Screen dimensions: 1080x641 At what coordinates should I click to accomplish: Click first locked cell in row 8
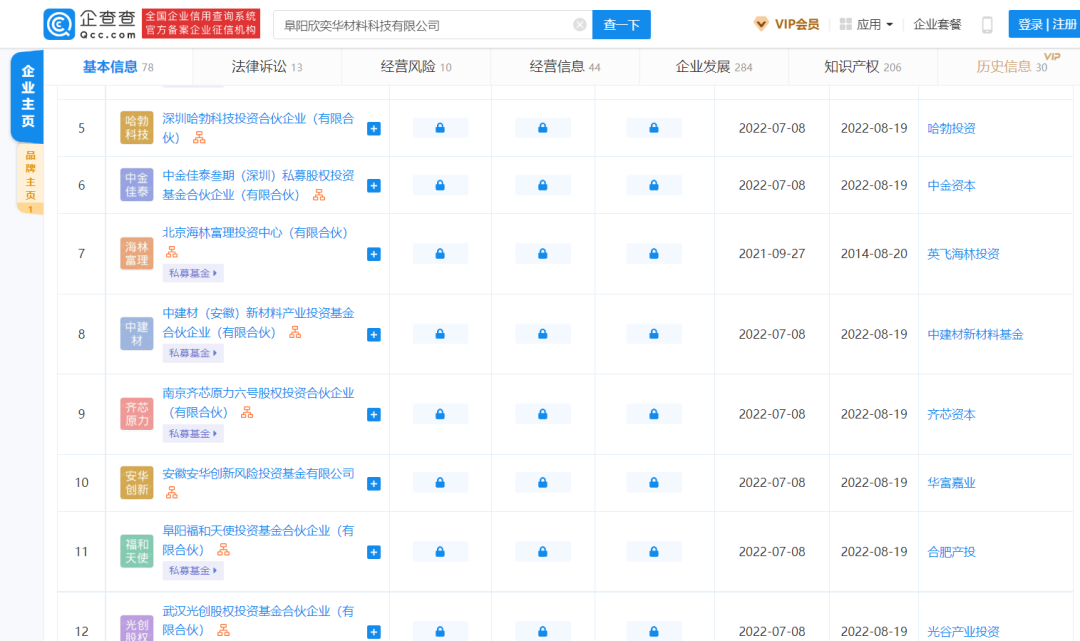click(x=440, y=334)
